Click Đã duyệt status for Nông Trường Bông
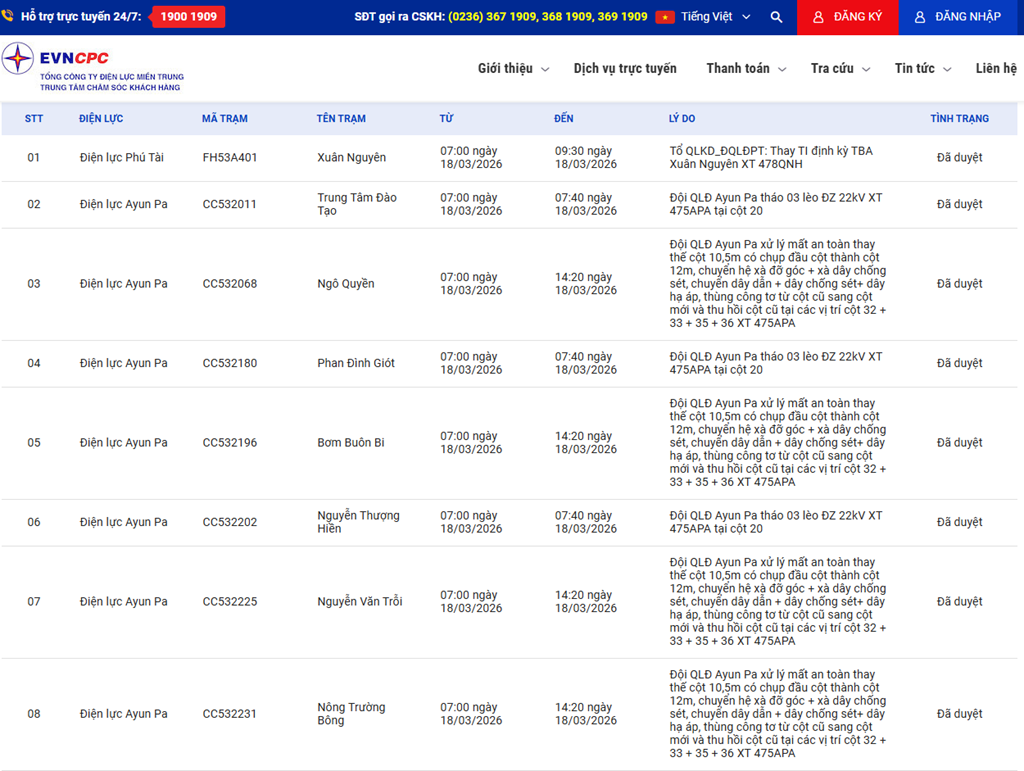The height and width of the screenshot is (771, 1024). tap(959, 714)
